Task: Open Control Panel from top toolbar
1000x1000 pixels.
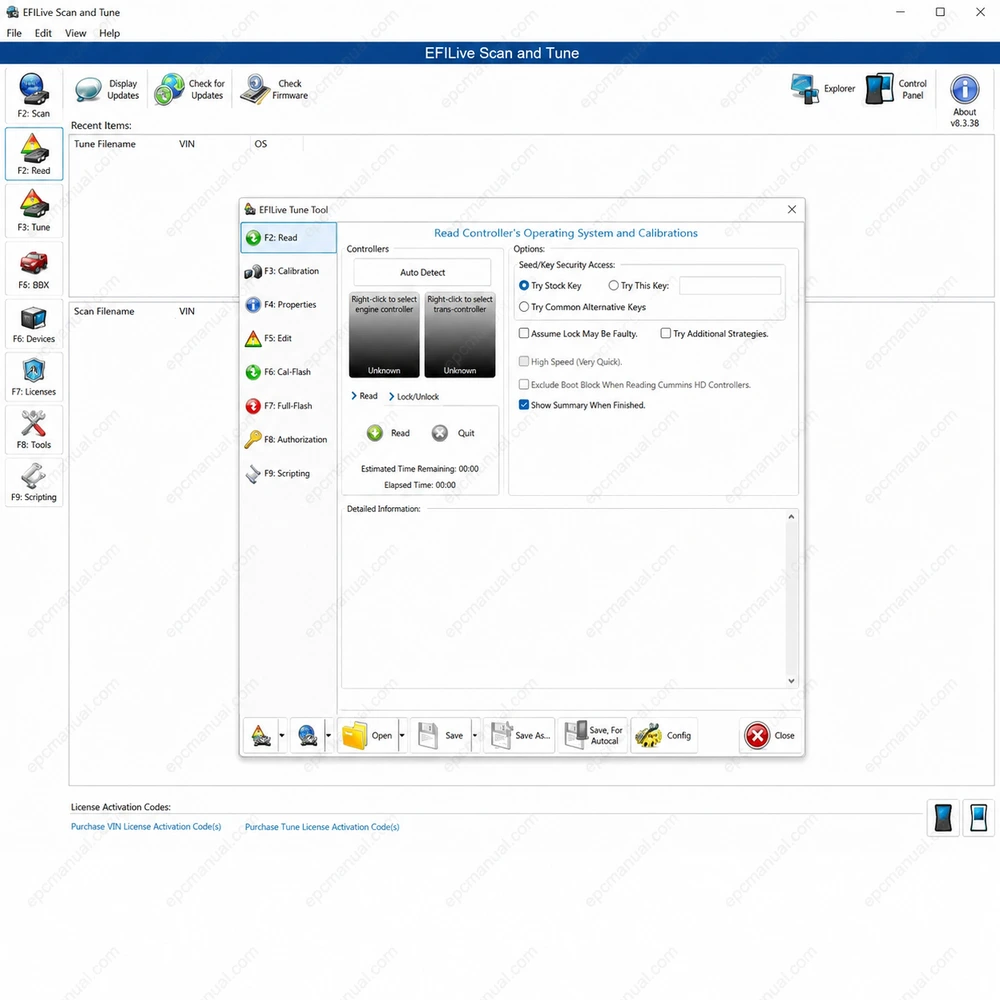Action: click(896, 89)
